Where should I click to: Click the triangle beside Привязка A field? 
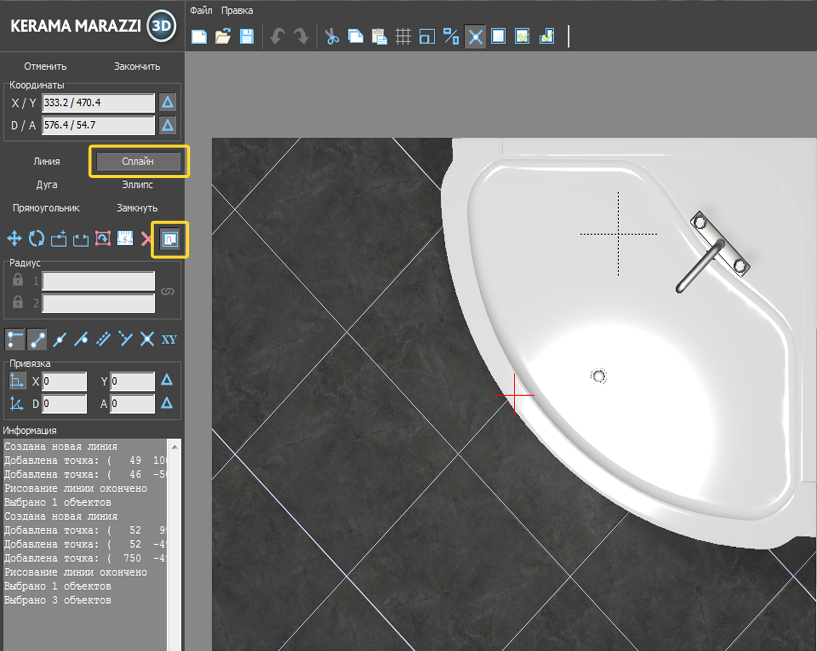[167, 403]
